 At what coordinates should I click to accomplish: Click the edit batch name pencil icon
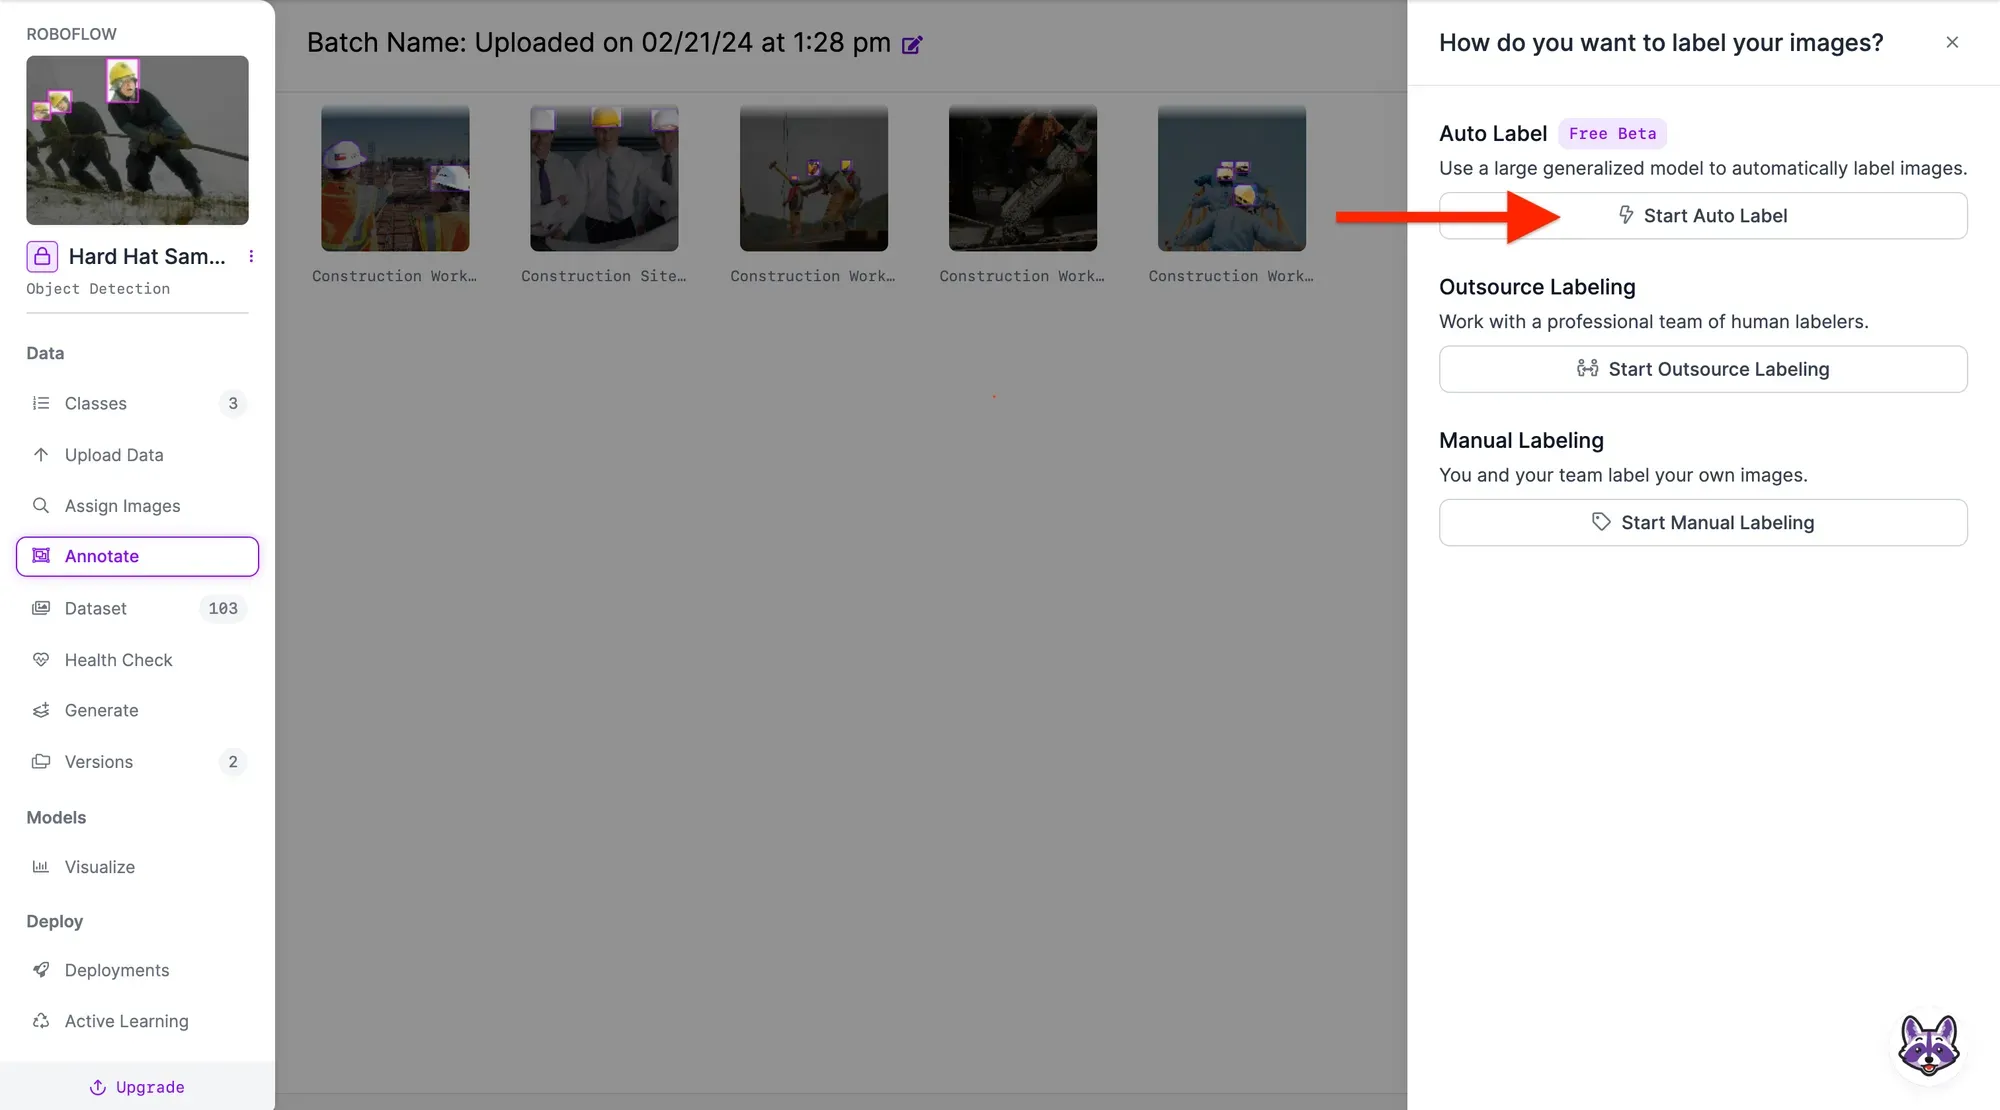(911, 45)
